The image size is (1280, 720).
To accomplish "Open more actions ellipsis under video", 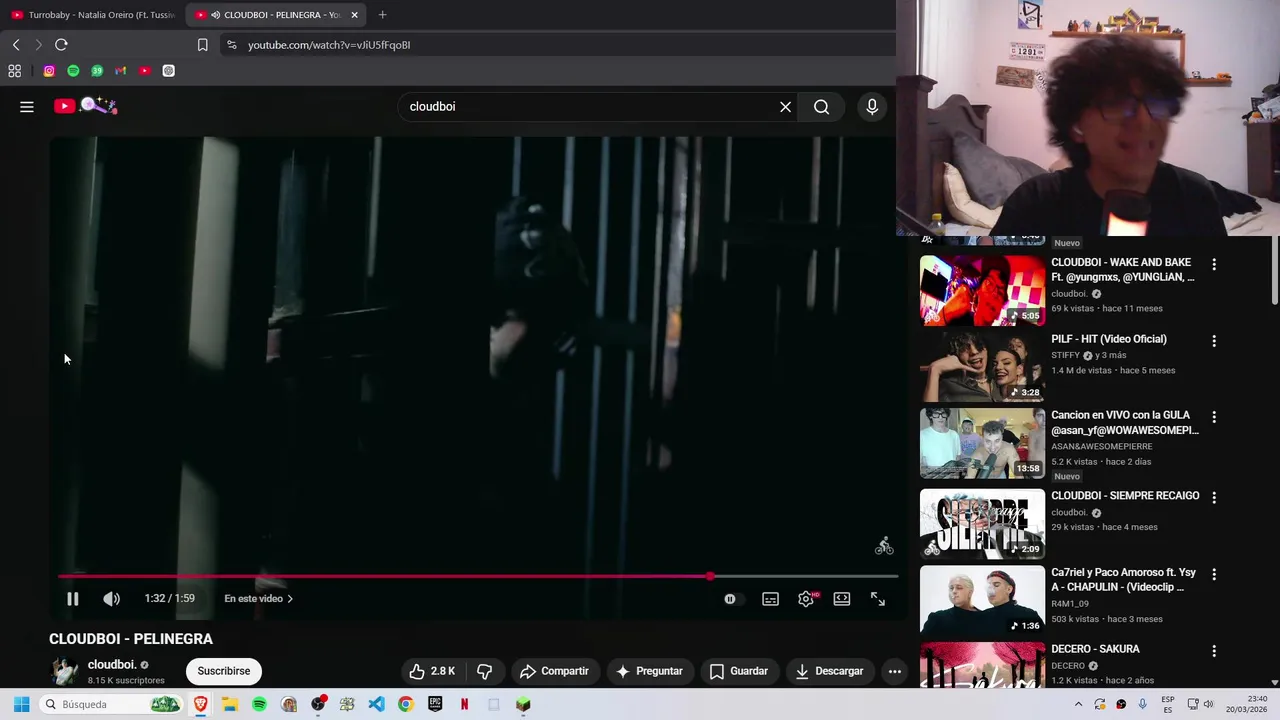I will click(x=895, y=671).
